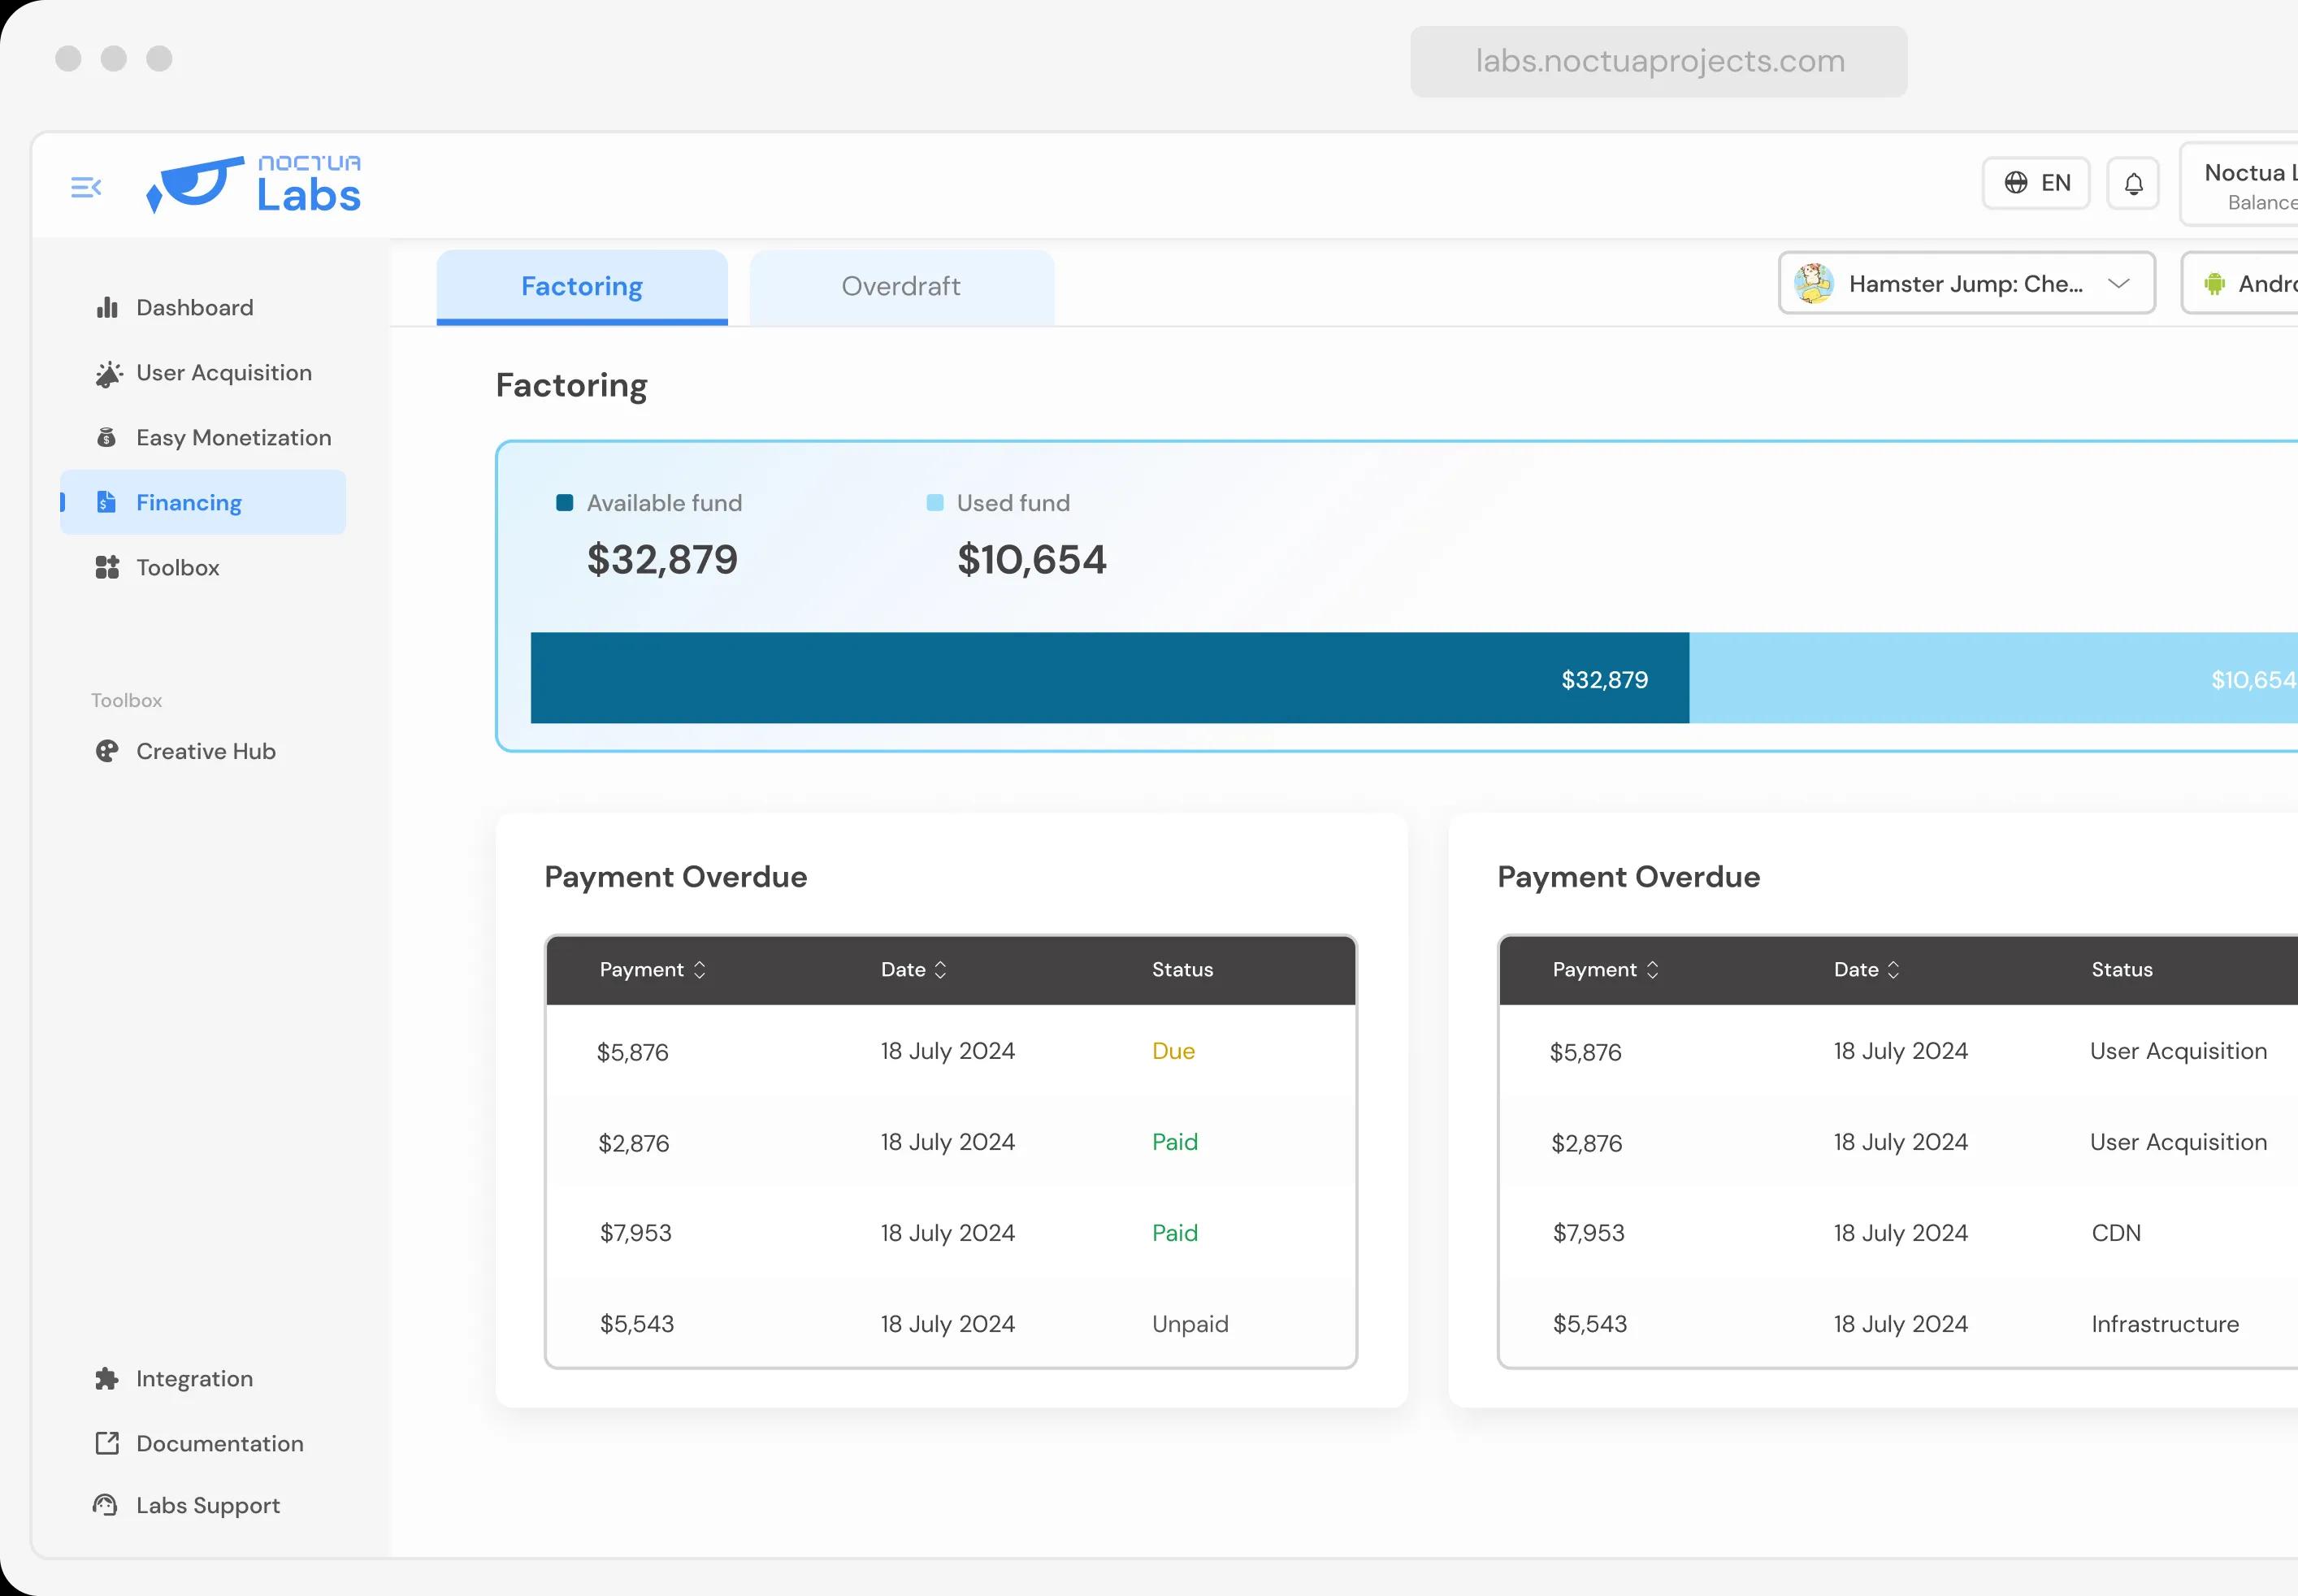Viewport: 2298px width, 1596px height.
Task: Click the Labs Support headset icon
Action: (106, 1505)
